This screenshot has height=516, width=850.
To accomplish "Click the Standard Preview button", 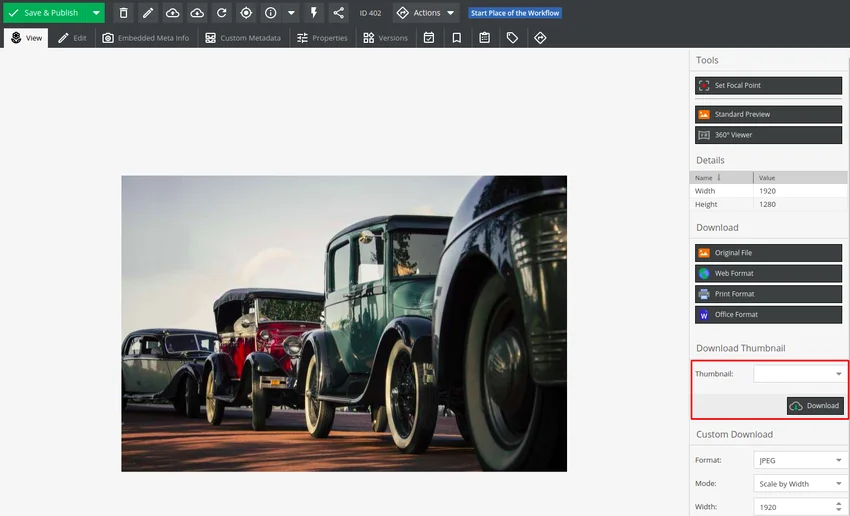I will point(768,114).
